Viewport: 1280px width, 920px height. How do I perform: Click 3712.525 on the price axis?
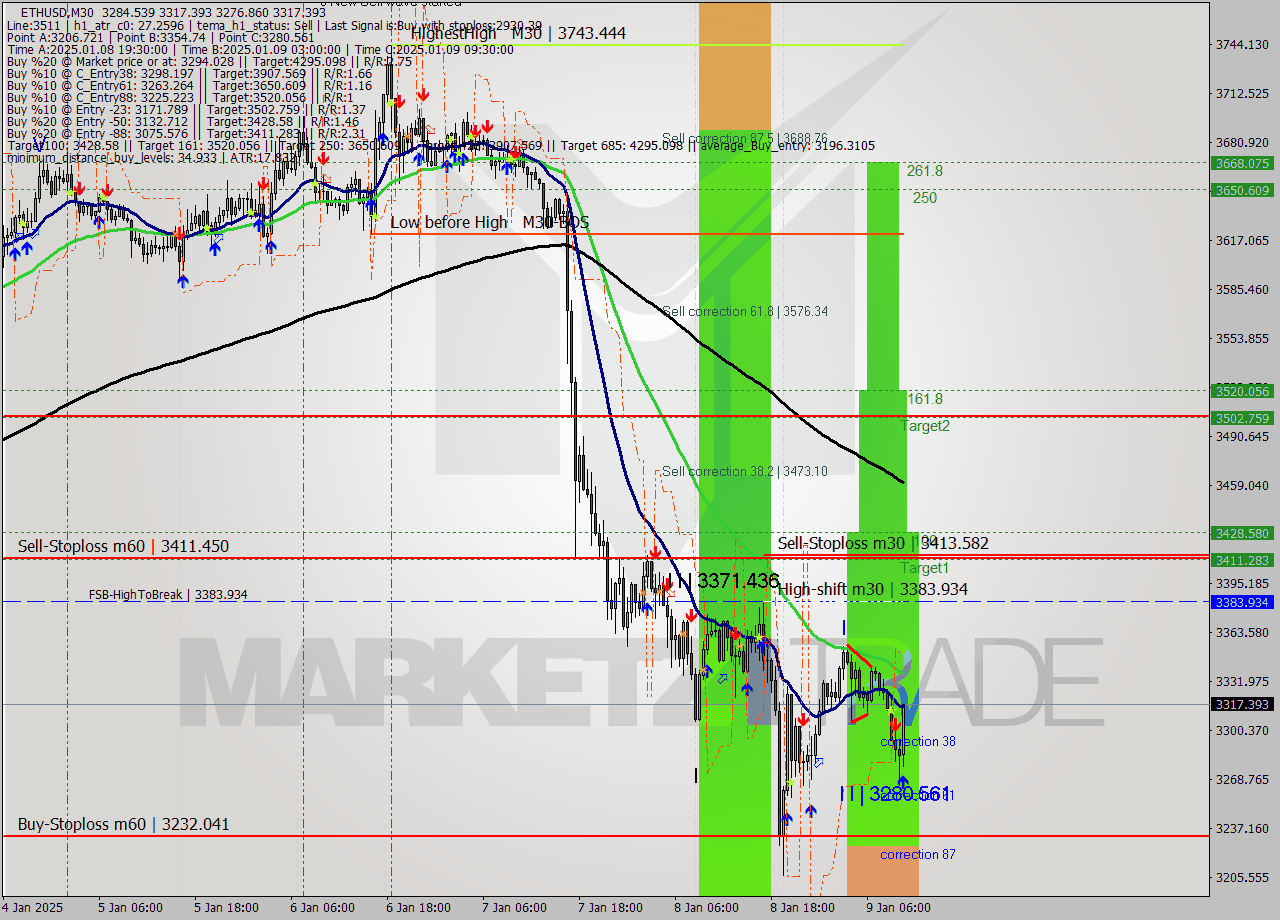1242,93
